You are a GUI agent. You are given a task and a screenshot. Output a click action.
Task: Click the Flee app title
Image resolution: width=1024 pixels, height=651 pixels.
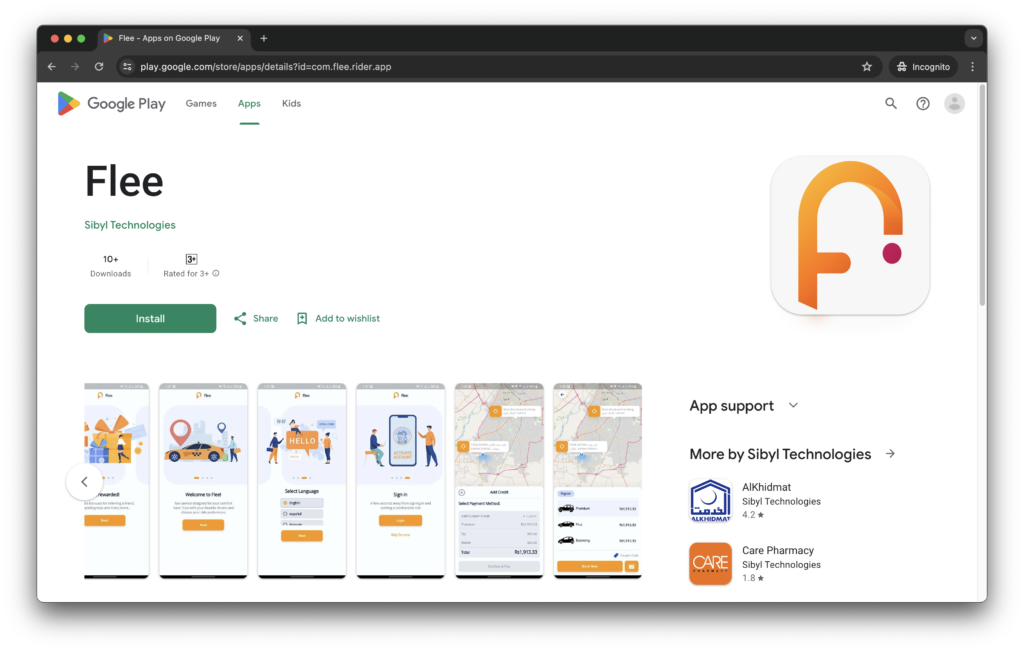(124, 181)
